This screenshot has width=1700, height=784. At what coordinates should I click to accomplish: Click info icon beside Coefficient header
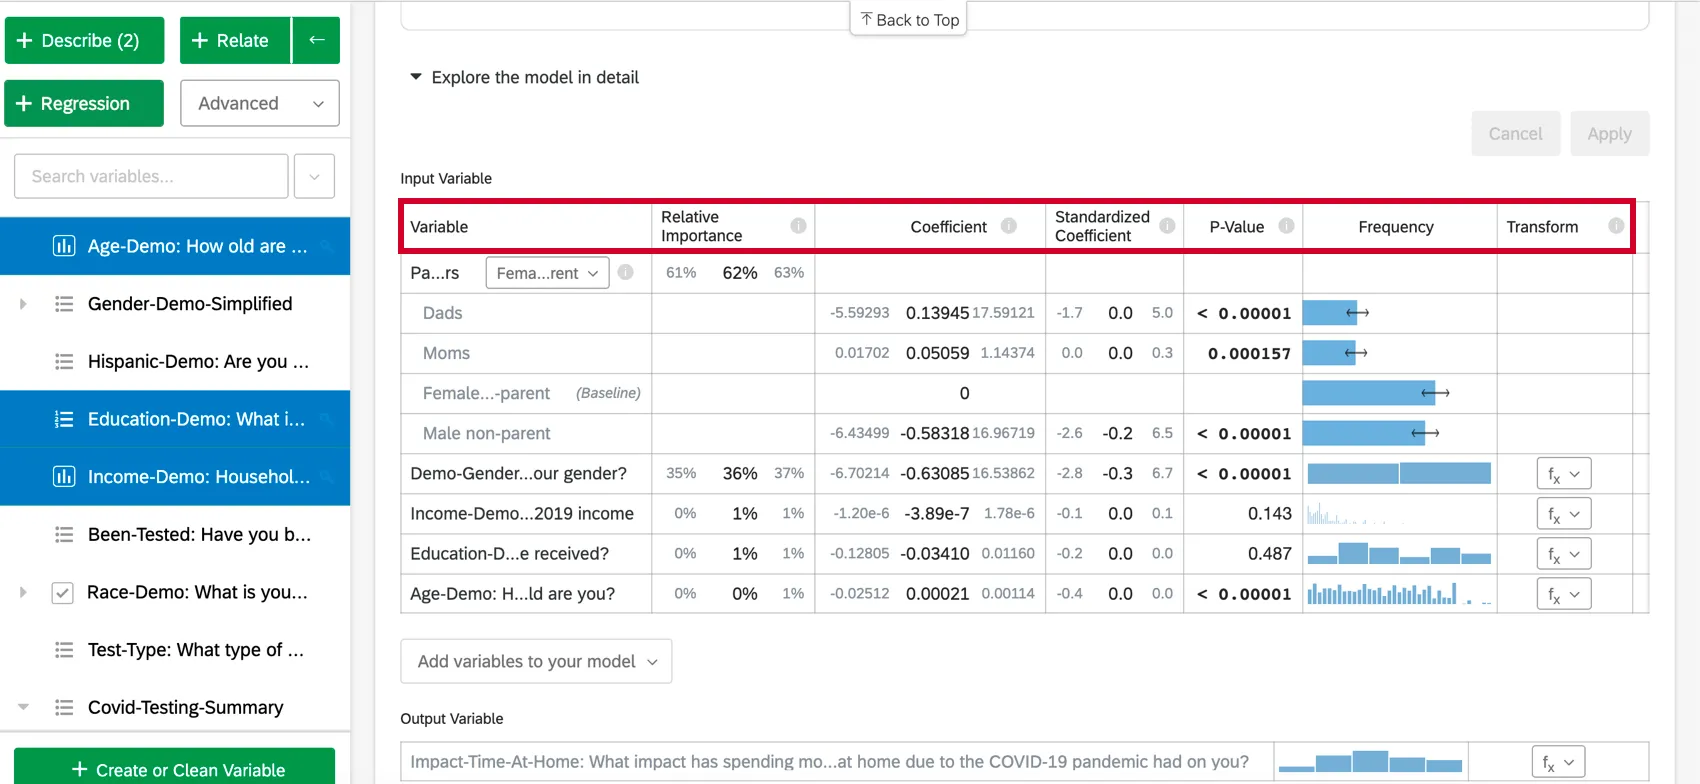(x=1009, y=226)
